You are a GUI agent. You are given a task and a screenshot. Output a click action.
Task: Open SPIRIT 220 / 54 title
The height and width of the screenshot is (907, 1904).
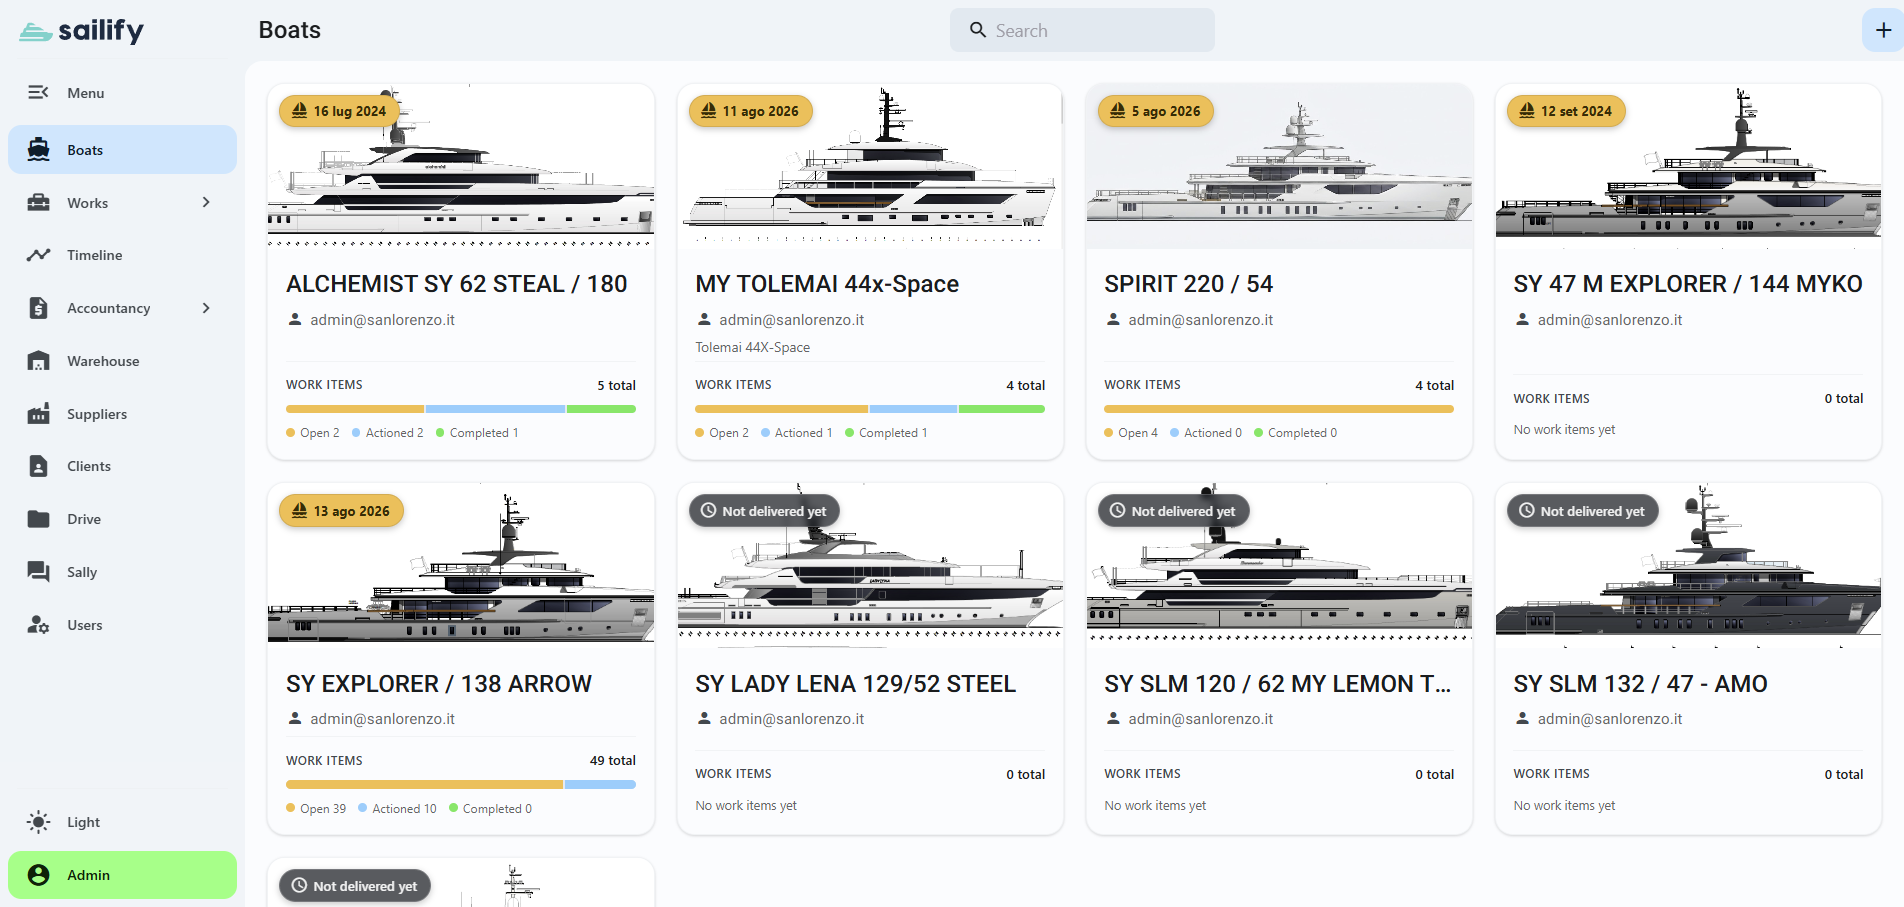[x=1189, y=284]
